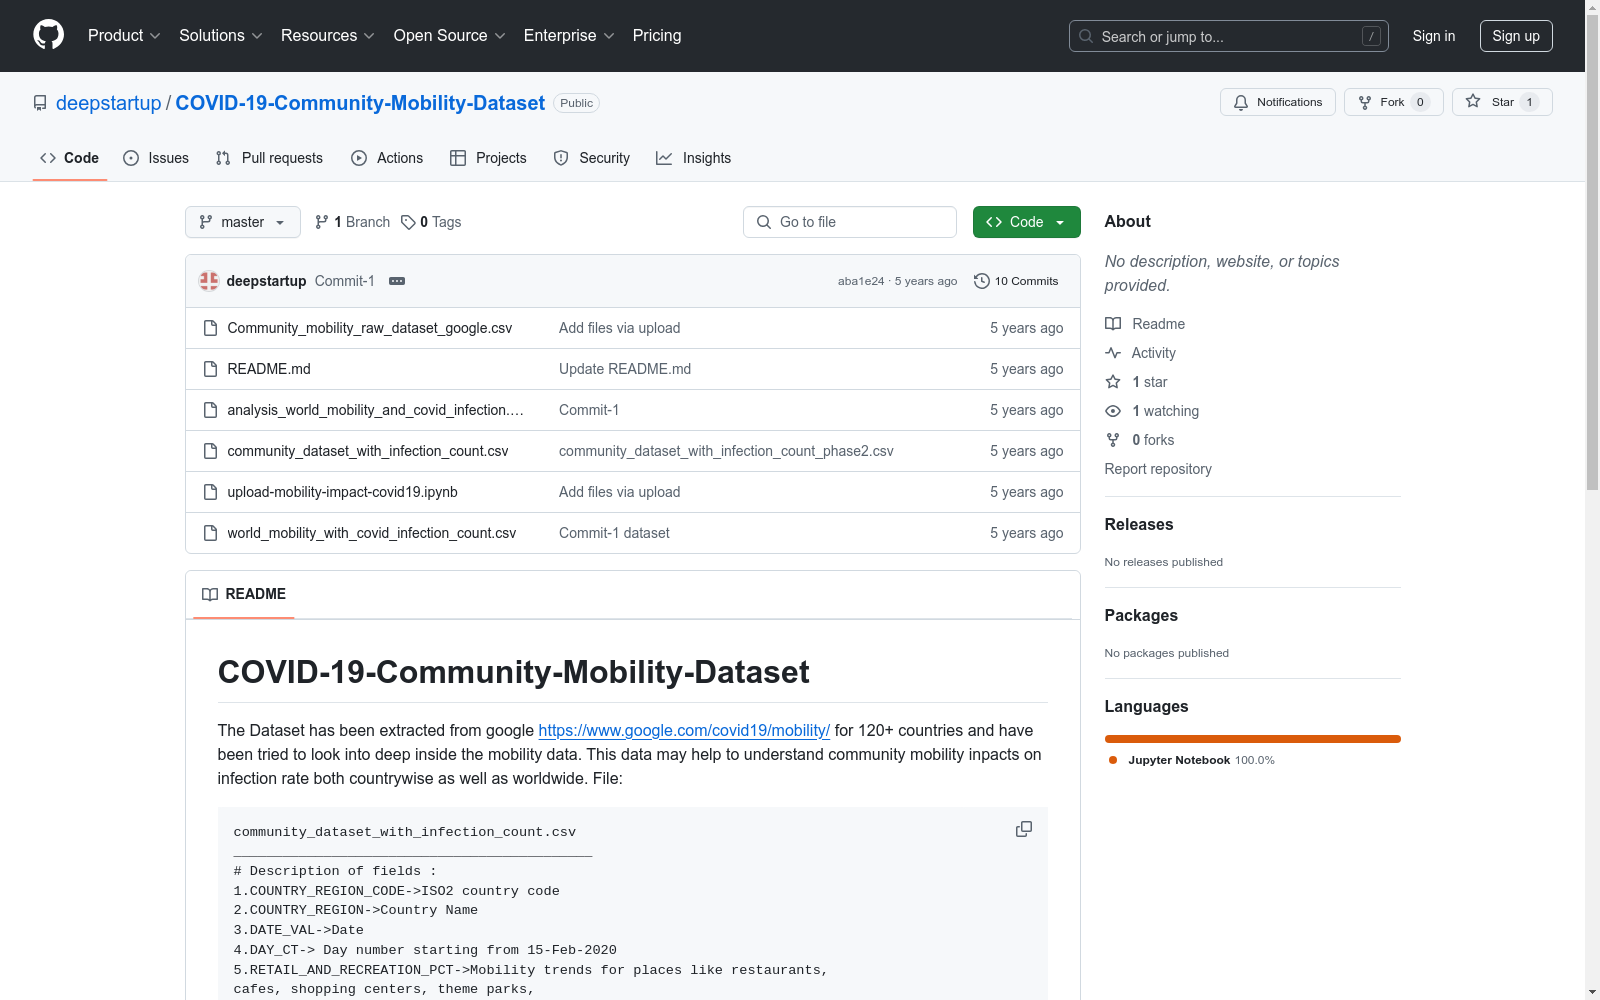
Task: Click the Sign in link
Action: point(1434,36)
